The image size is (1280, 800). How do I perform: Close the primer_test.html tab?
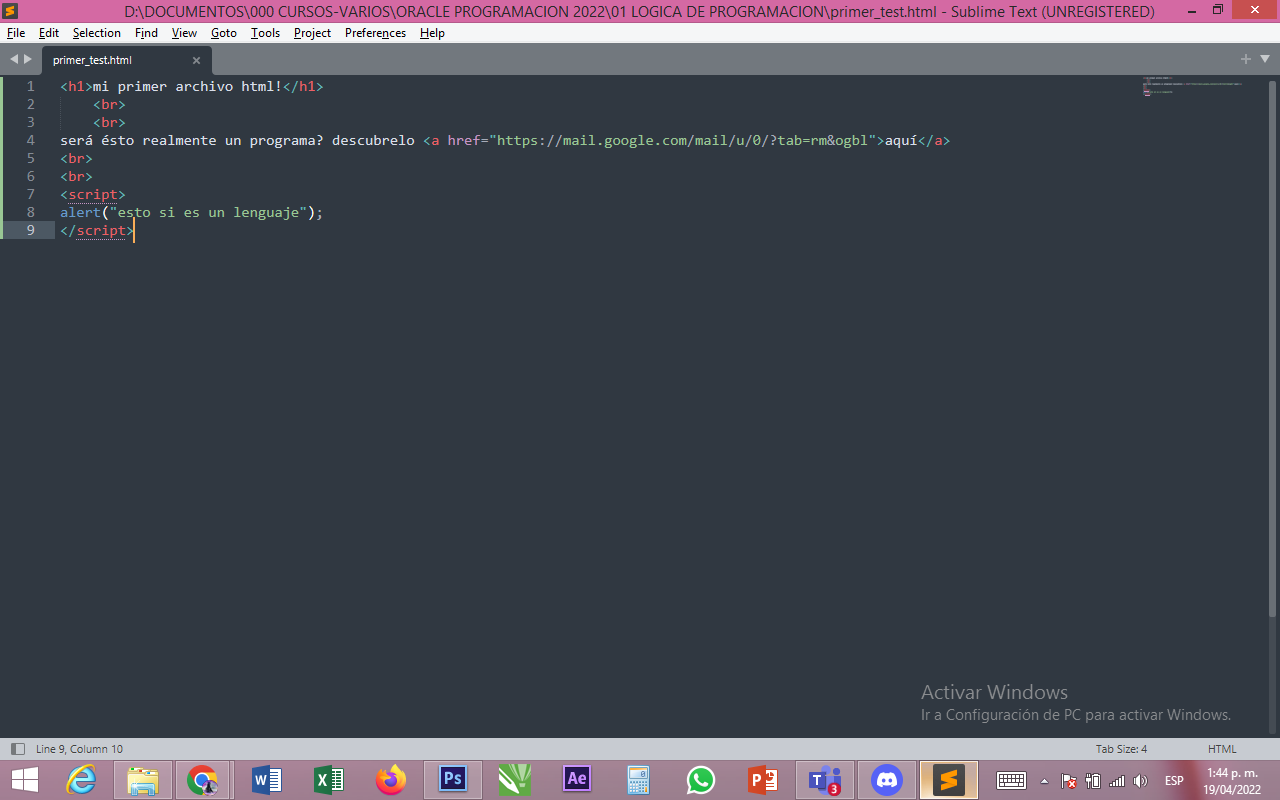196,60
